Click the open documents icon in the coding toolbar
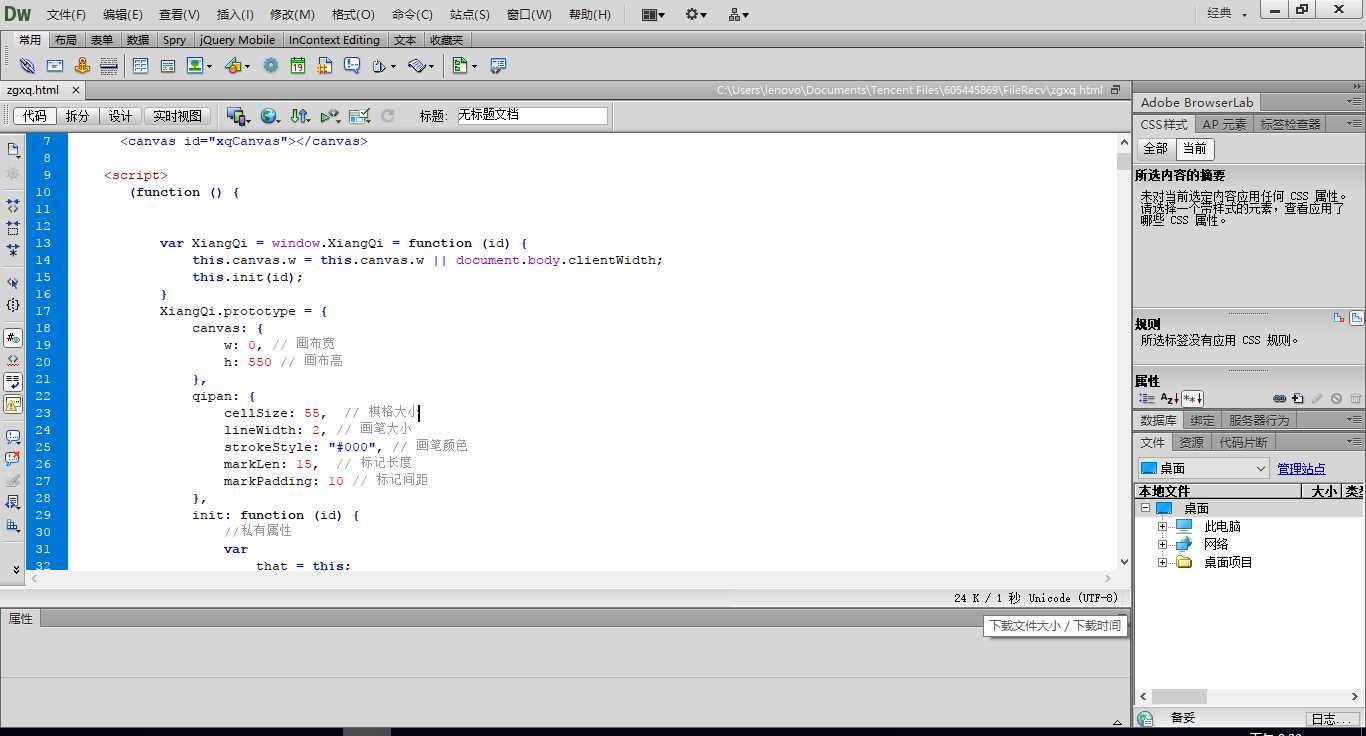The width and height of the screenshot is (1366, 736). (14, 149)
